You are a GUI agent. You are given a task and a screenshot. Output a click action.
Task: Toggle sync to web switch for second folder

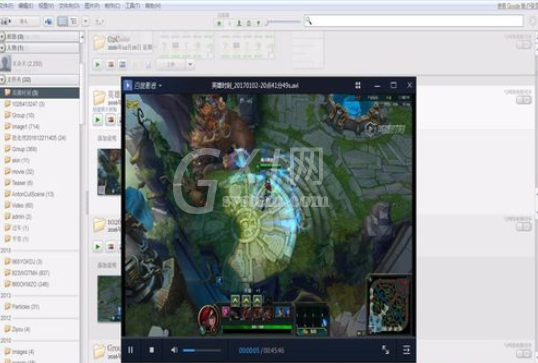click(524, 100)
